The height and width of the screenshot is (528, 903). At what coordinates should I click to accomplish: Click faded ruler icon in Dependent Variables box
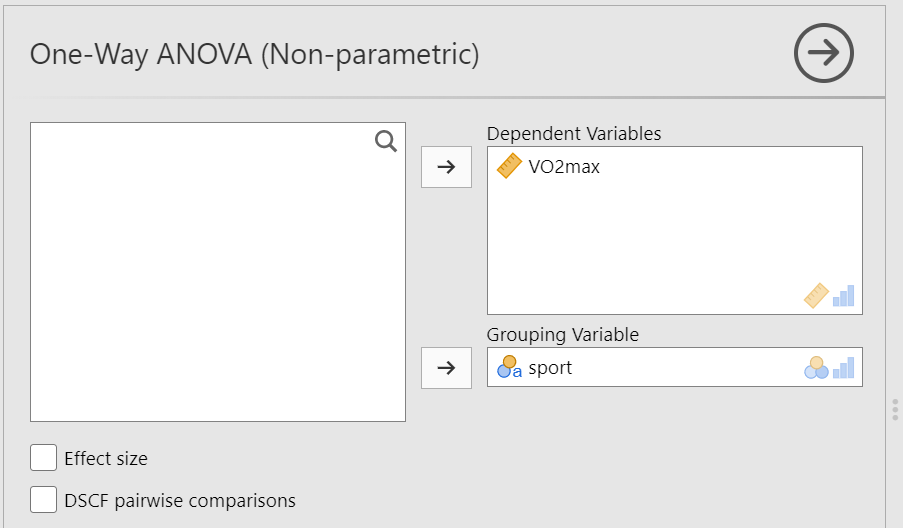816,295
